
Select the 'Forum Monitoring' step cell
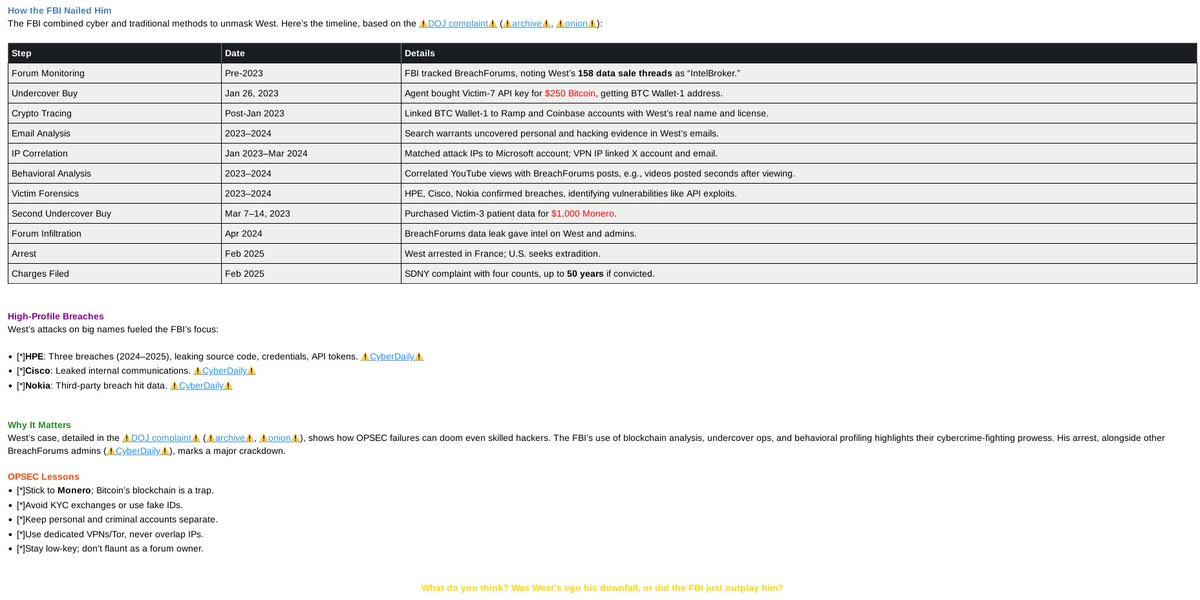(x=114, y=73)
